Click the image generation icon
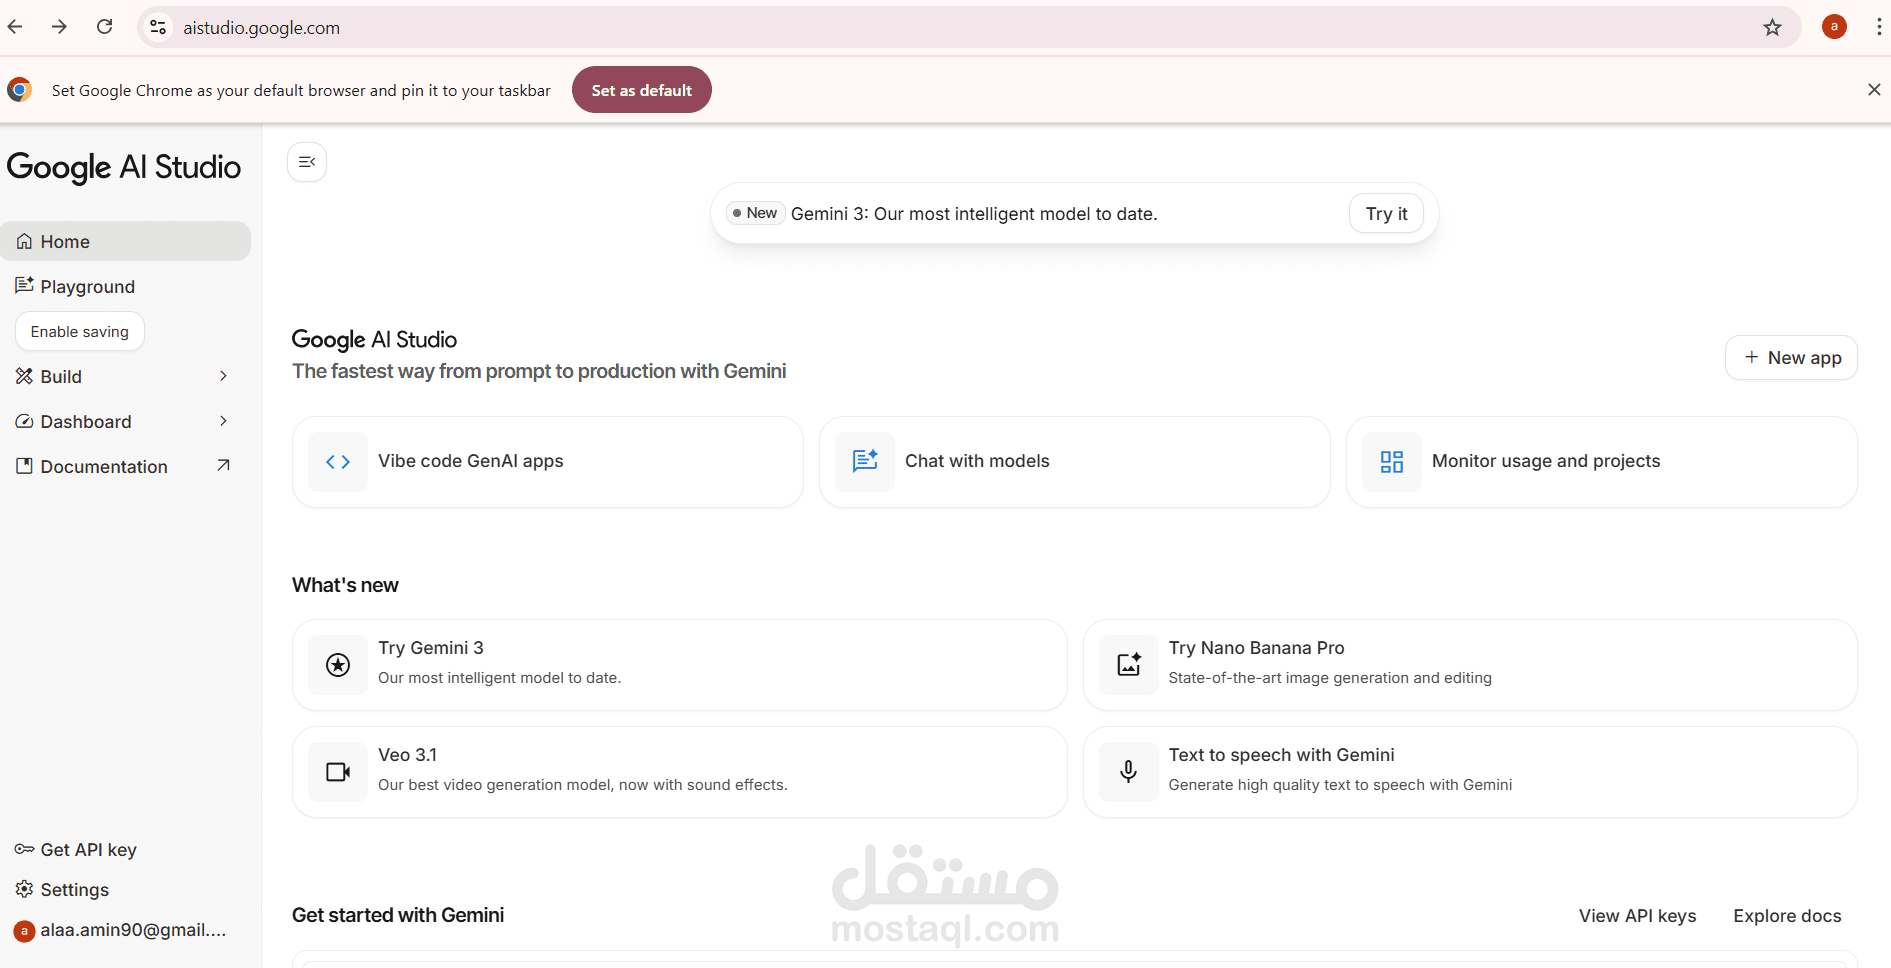This screenshot has height=968, width=1891. 1129,665
